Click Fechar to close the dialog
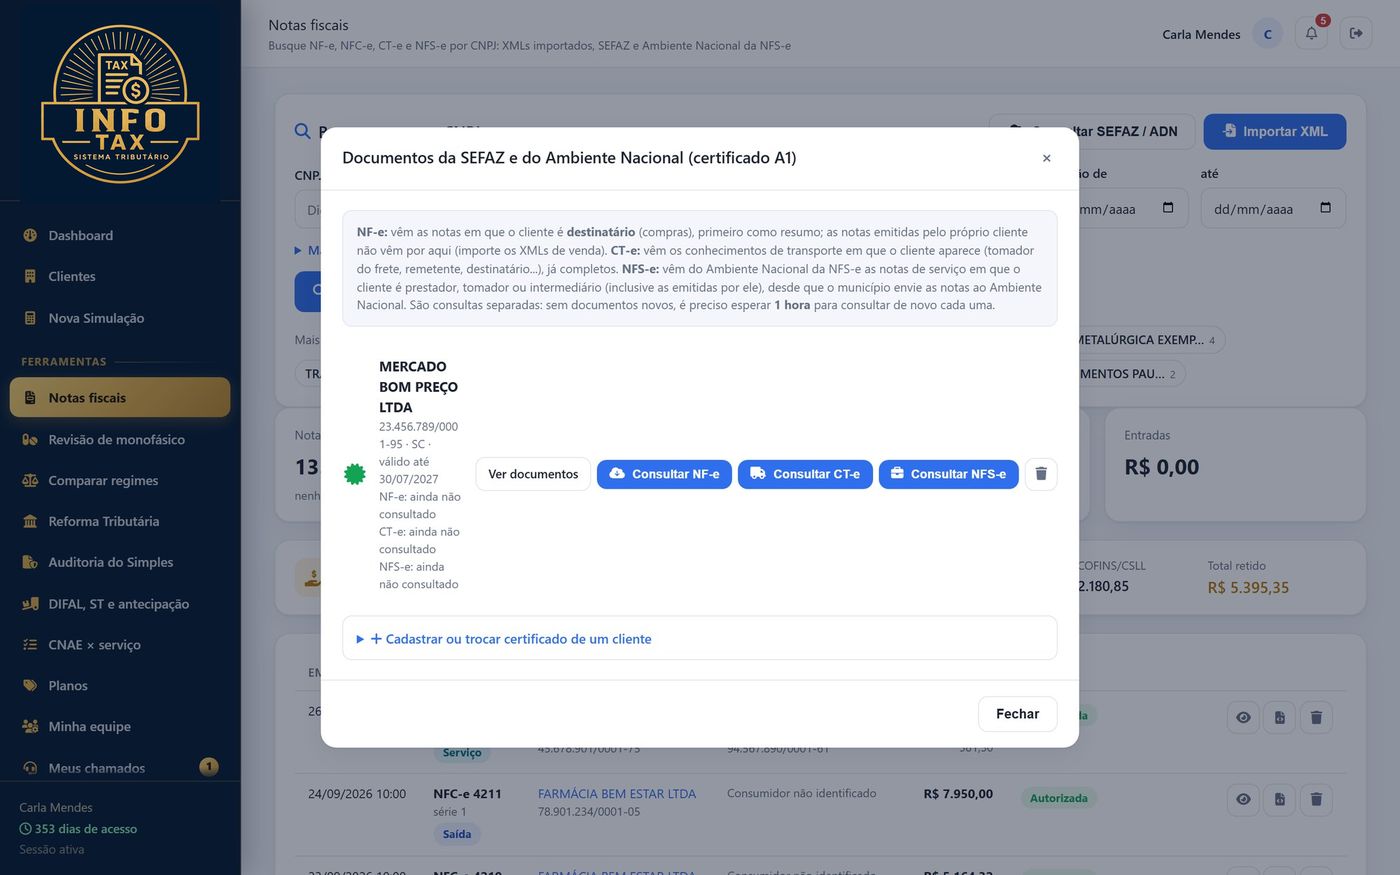This screenshot has height=875, width=1400. [1017, 714]
